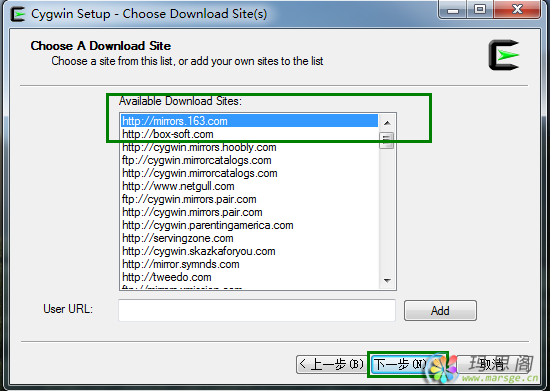Screen dimensions: 550x391
Task: Select the http://mirror.symnds.com entry
Action: (x=249, y=264)
